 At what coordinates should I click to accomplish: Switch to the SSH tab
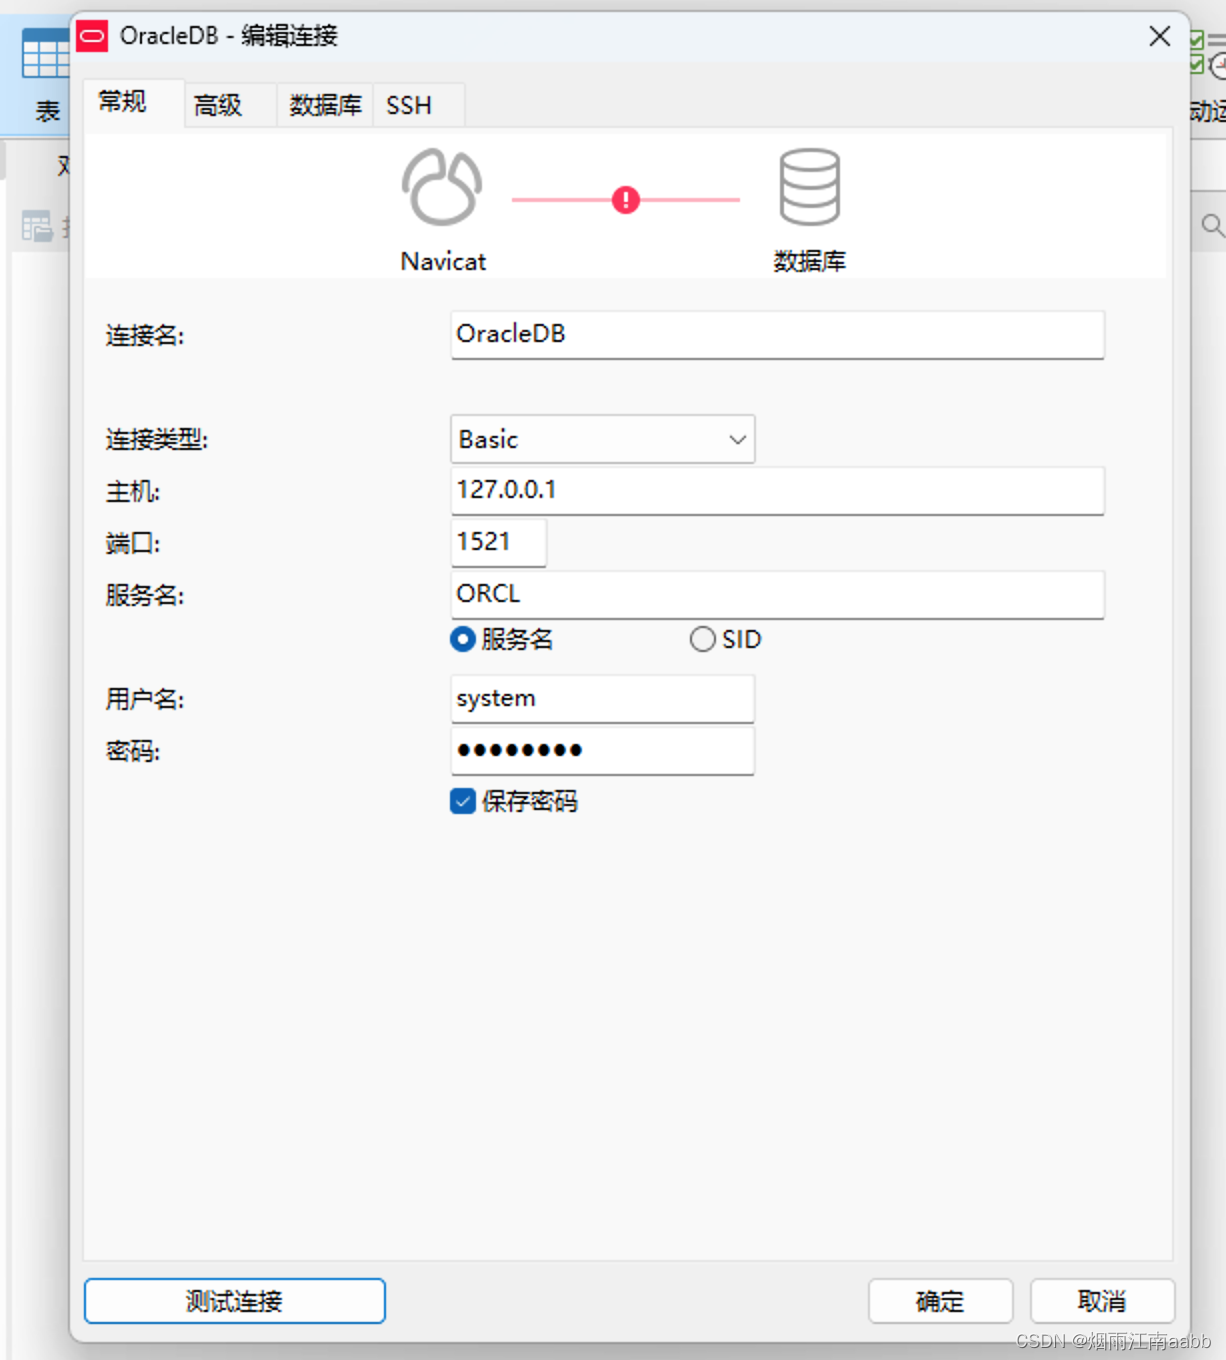[x=417, y=105]
